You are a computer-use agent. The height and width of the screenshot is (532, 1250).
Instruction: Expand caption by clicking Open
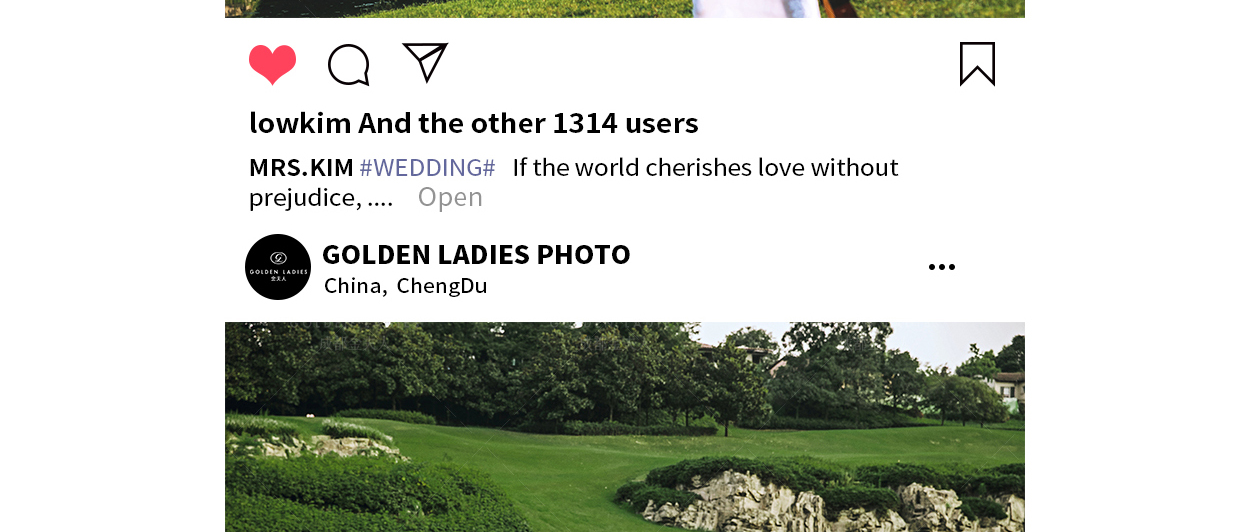(x=450, y=197)
